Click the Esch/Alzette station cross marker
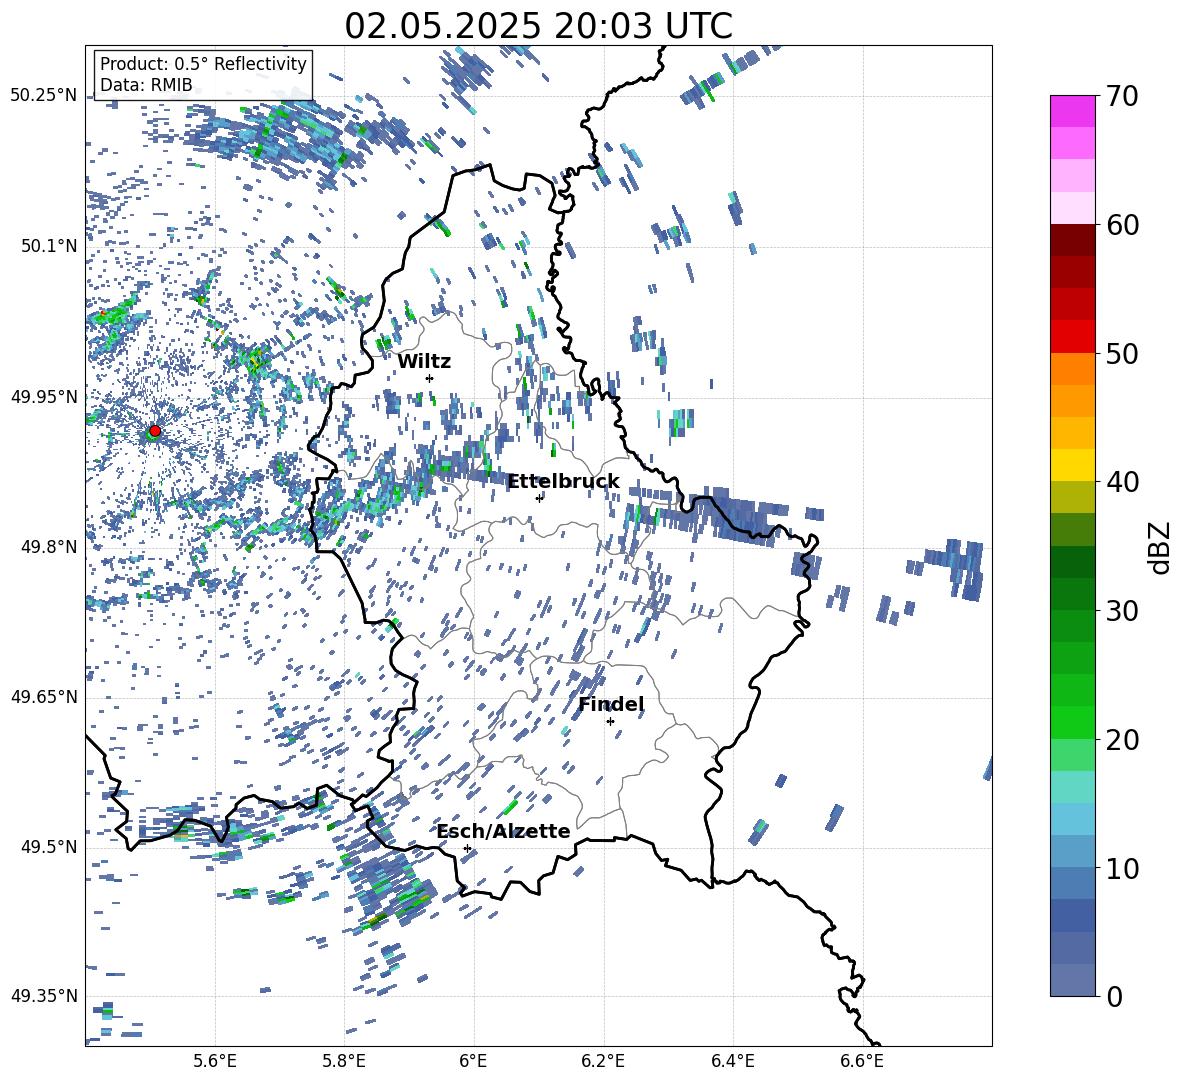 tap(467, 848)
